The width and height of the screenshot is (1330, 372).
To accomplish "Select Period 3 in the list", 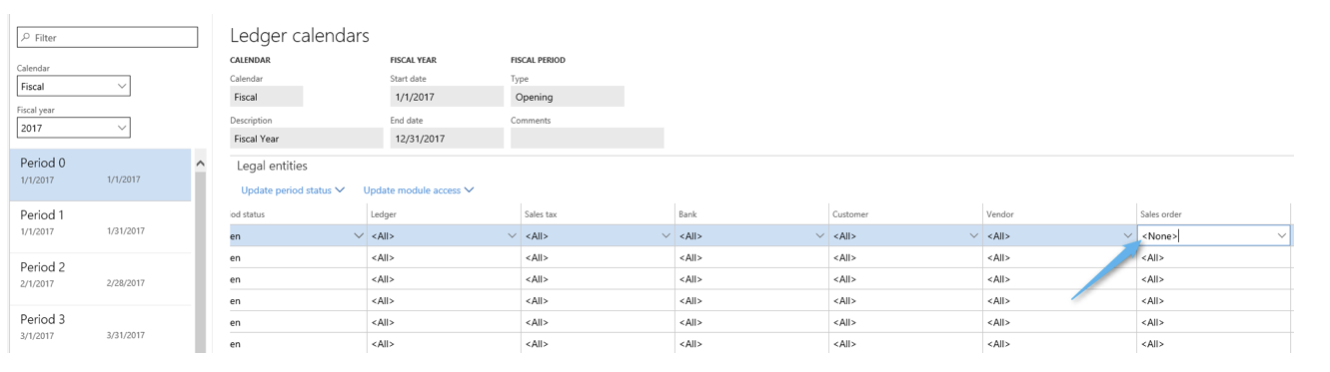I will pyautogui.click(x=100, y=330).
